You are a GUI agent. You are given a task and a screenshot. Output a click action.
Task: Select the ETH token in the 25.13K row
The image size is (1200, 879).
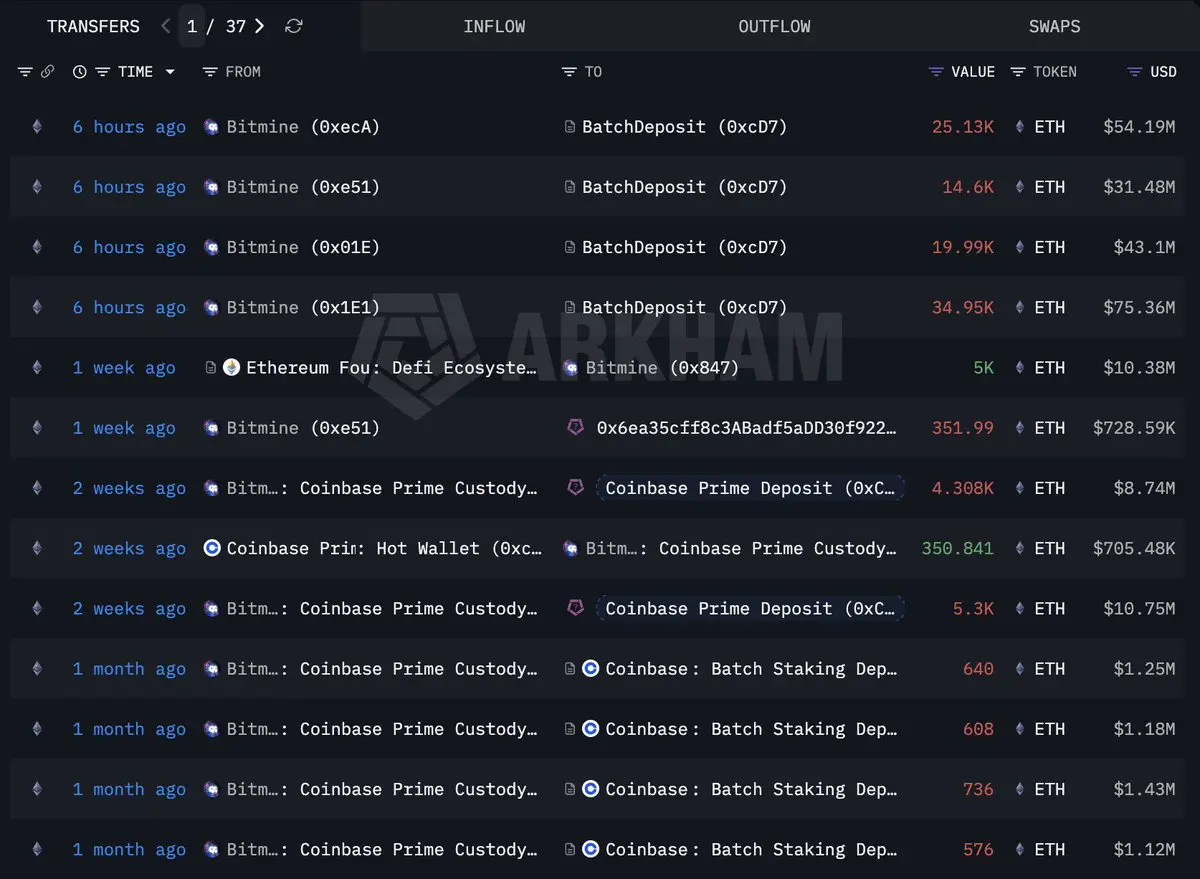point(1049,127)
